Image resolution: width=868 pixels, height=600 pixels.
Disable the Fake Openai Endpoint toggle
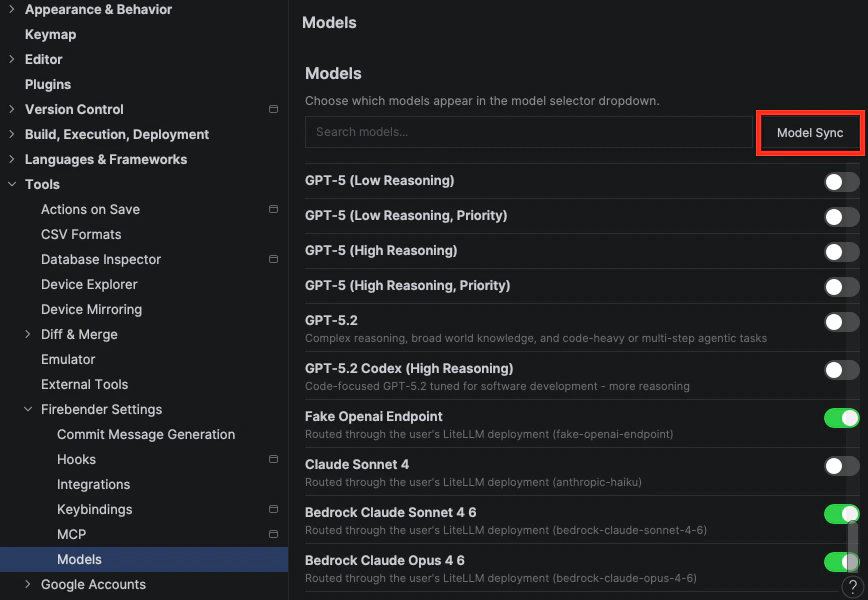point(841,418)
